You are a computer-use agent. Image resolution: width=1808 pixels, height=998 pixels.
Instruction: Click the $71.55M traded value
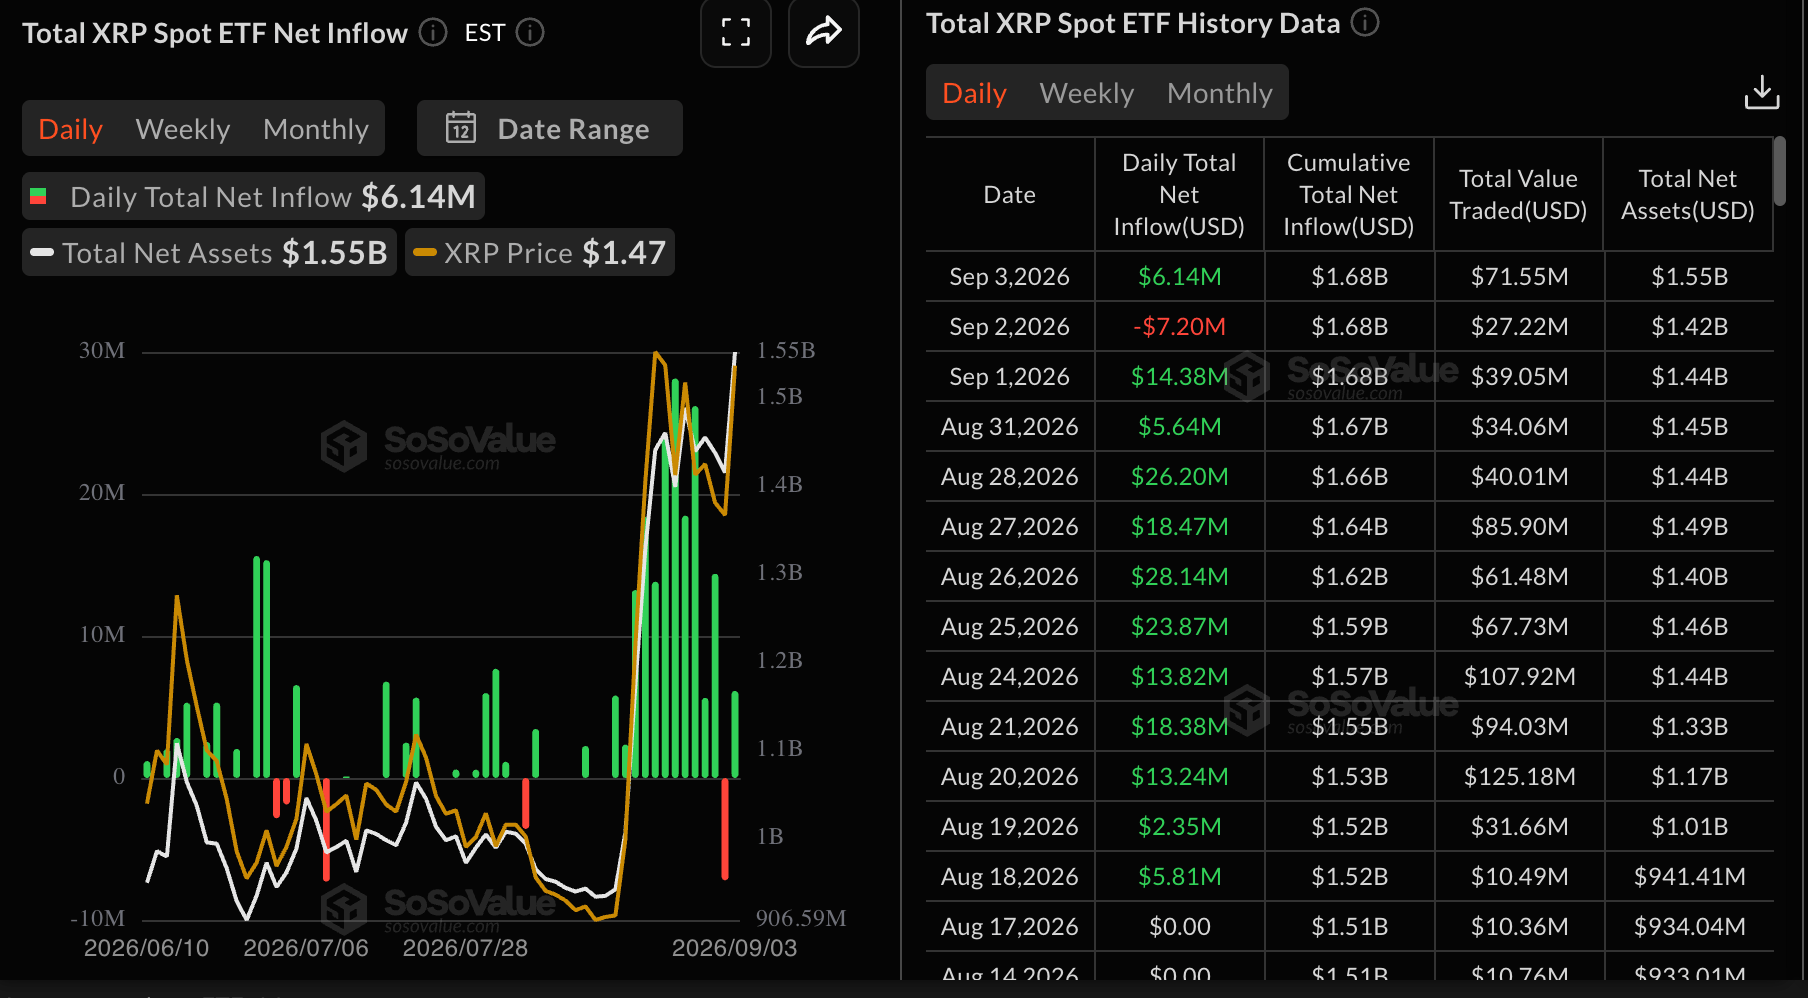pyautogui.click(x=1520, y=277)
